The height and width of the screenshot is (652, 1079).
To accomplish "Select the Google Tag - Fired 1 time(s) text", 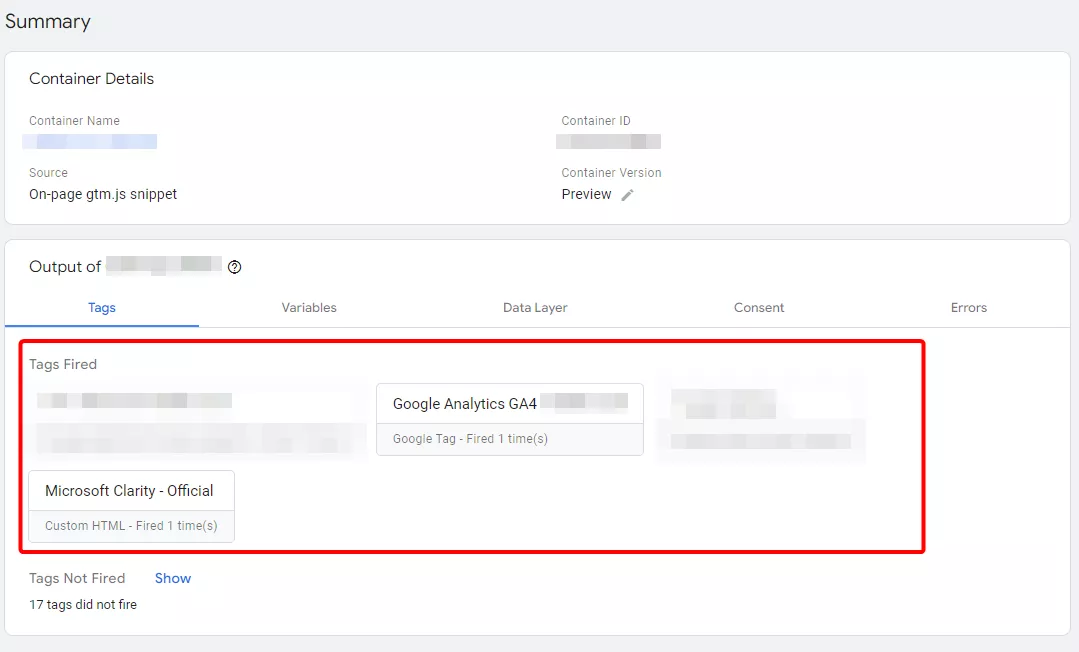I will [470, 439].
